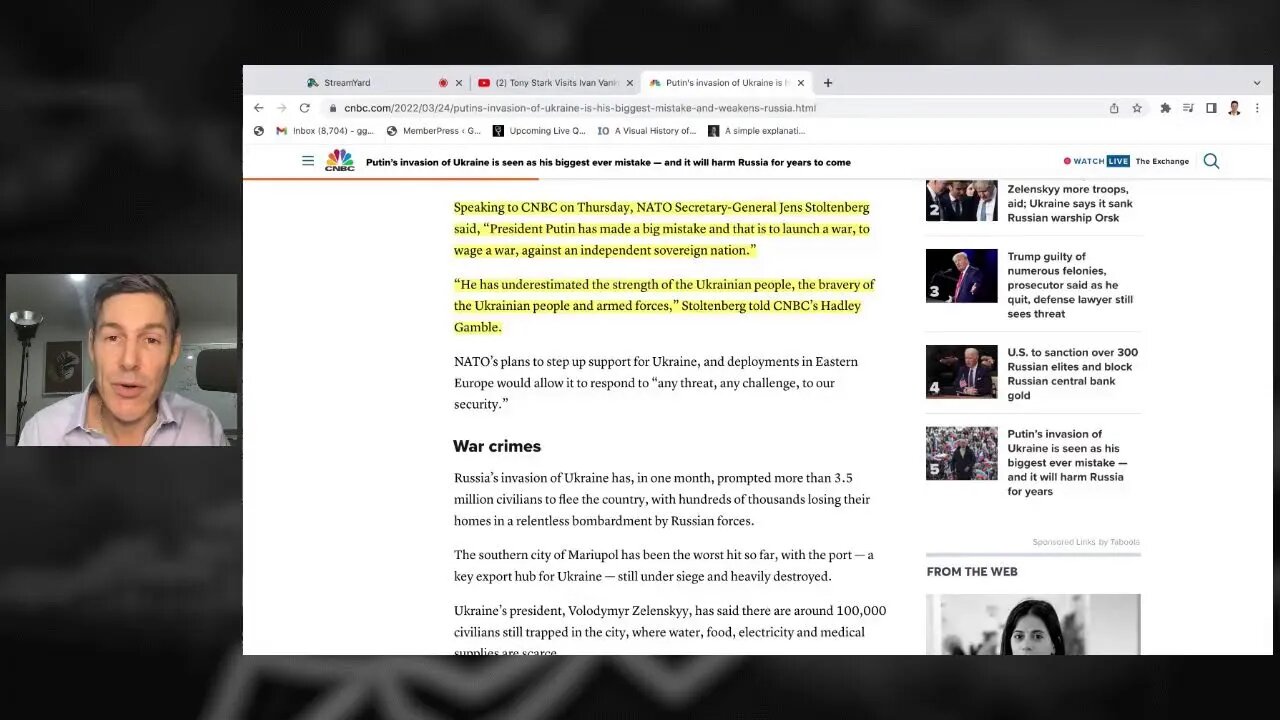The width and height of the screenshot is (1280, 720).
Task: Close the StreamYard tab
Action: coord(459,83)
